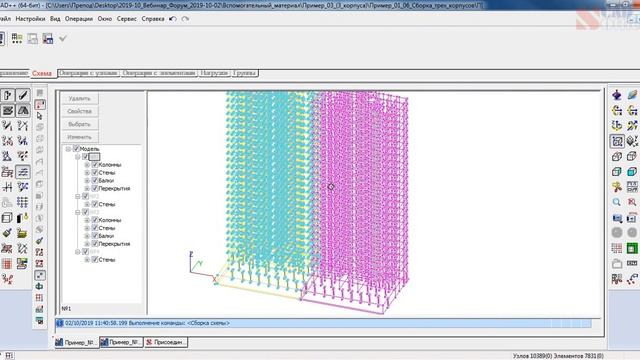The image size is (640, 360).
Task: Click the blue node-grid icon in left palette
Action: pyautogui.click(x=22, y=202)
